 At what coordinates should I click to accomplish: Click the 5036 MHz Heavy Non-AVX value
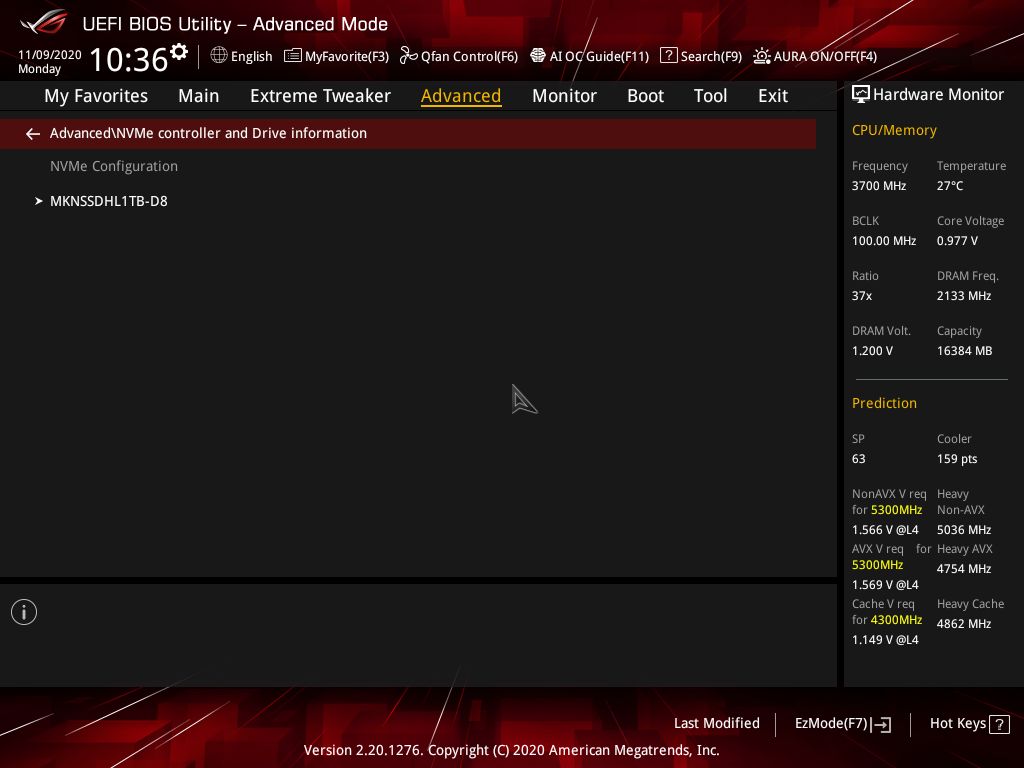pos(964,530)
